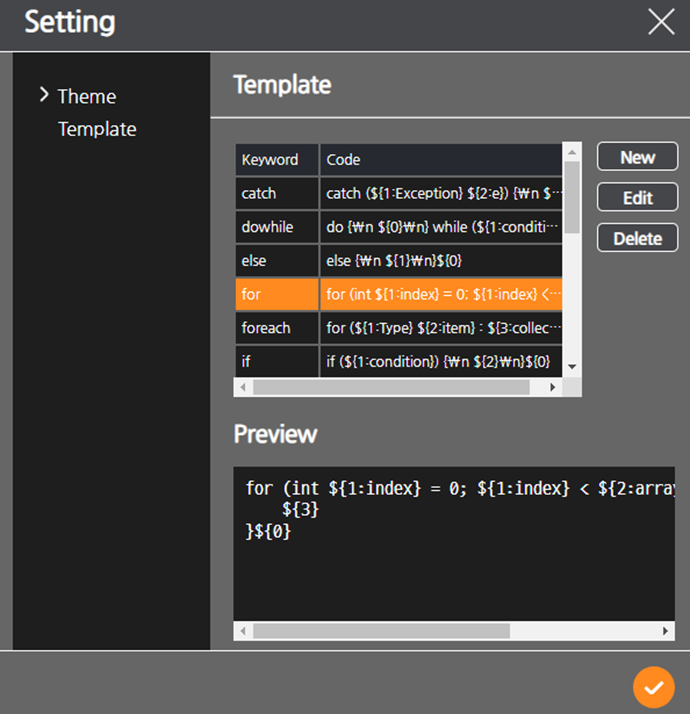Select Template in the left sidebar
This screenshot has width=690, height=714.
point(97,129)
